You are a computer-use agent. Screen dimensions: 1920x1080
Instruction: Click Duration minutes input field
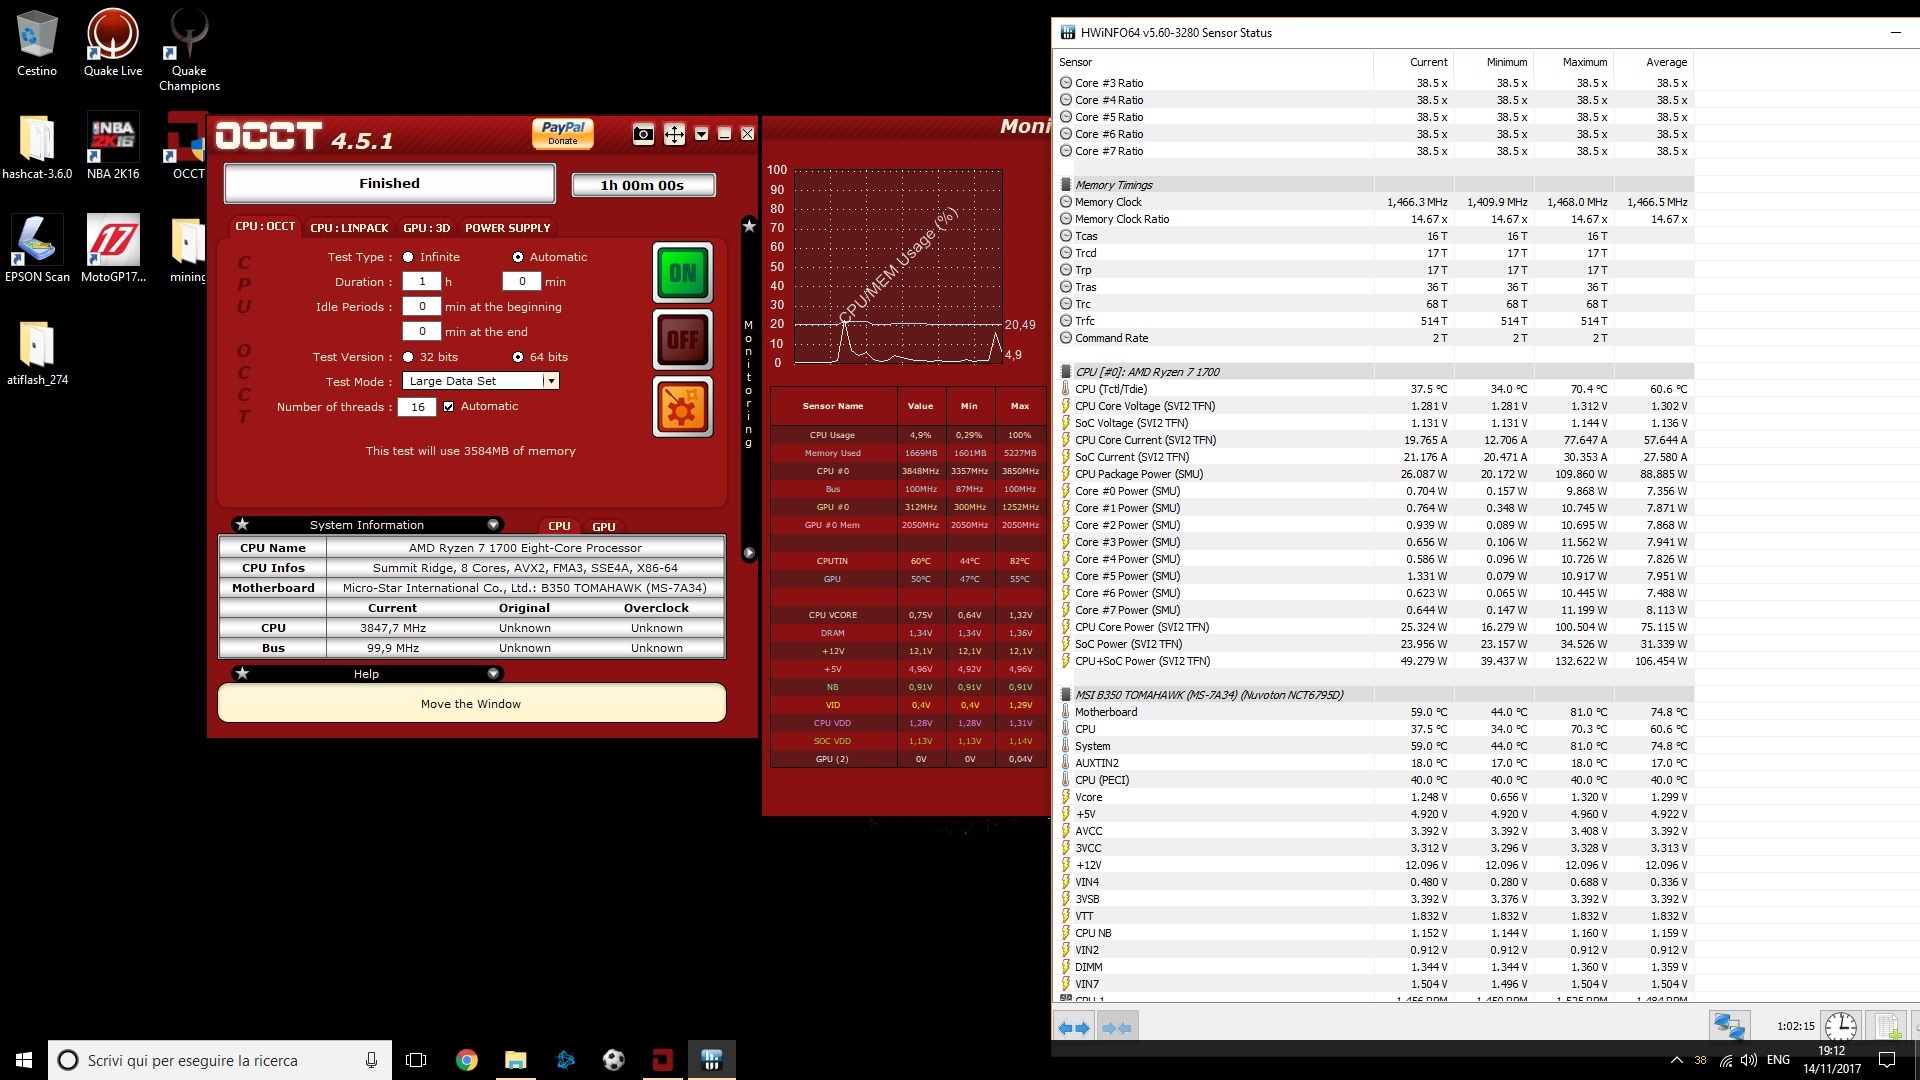[x=522, y=282]
